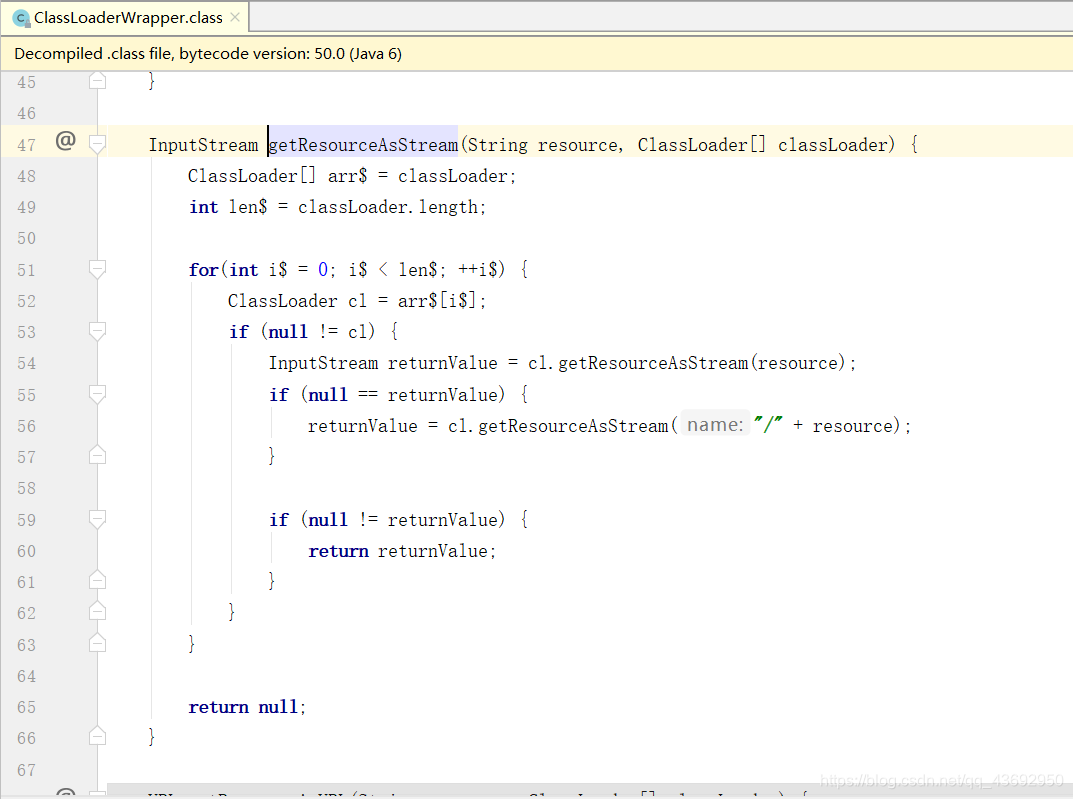Click line number 47 in the gutter
This screenshot has width=1073, height=799.
(x=27, y=145)
